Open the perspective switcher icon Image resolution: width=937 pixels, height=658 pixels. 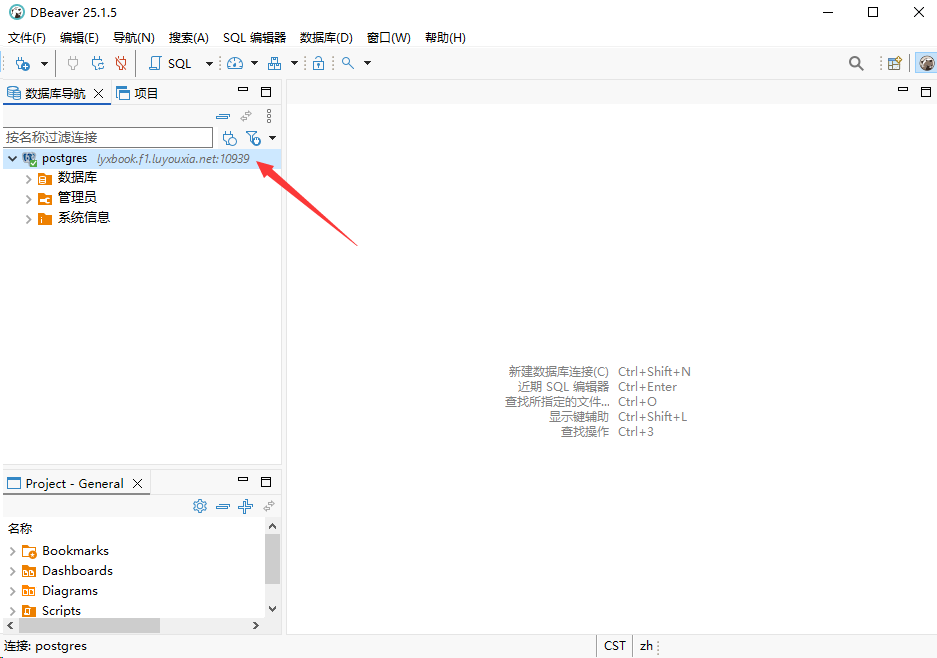click(895, 63)
